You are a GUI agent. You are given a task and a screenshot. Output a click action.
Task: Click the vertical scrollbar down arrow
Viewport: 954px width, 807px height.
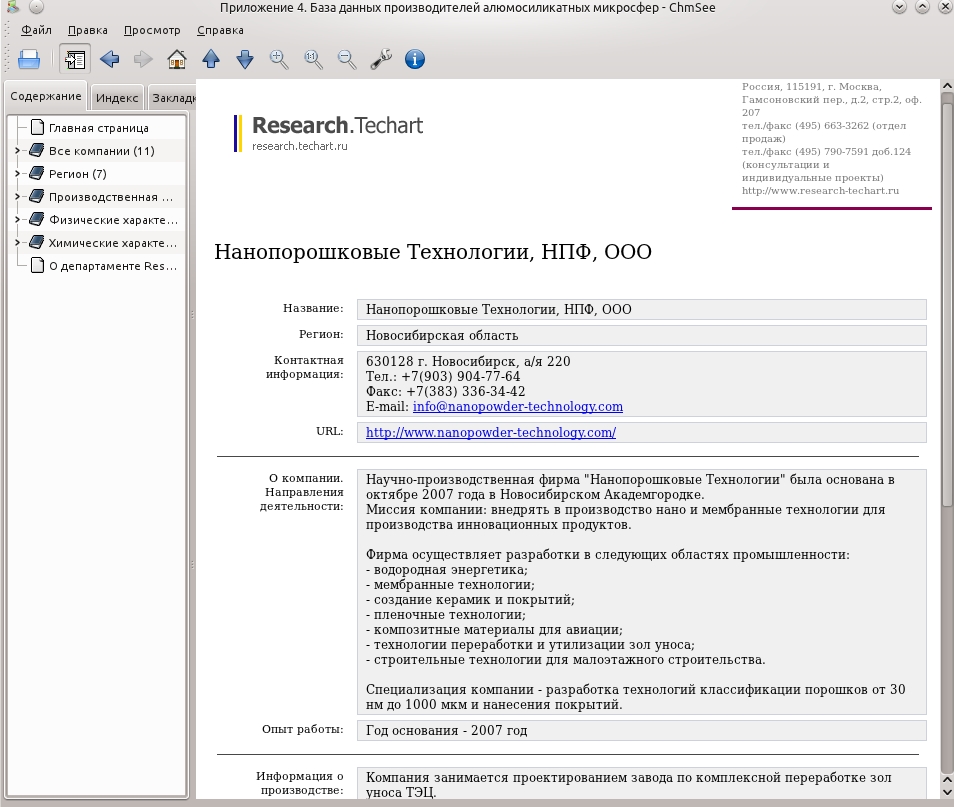(947, 792)
